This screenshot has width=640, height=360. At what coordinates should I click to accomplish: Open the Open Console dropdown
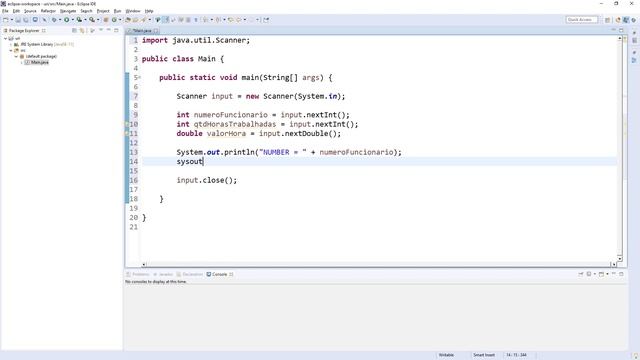tap(607, 274)
